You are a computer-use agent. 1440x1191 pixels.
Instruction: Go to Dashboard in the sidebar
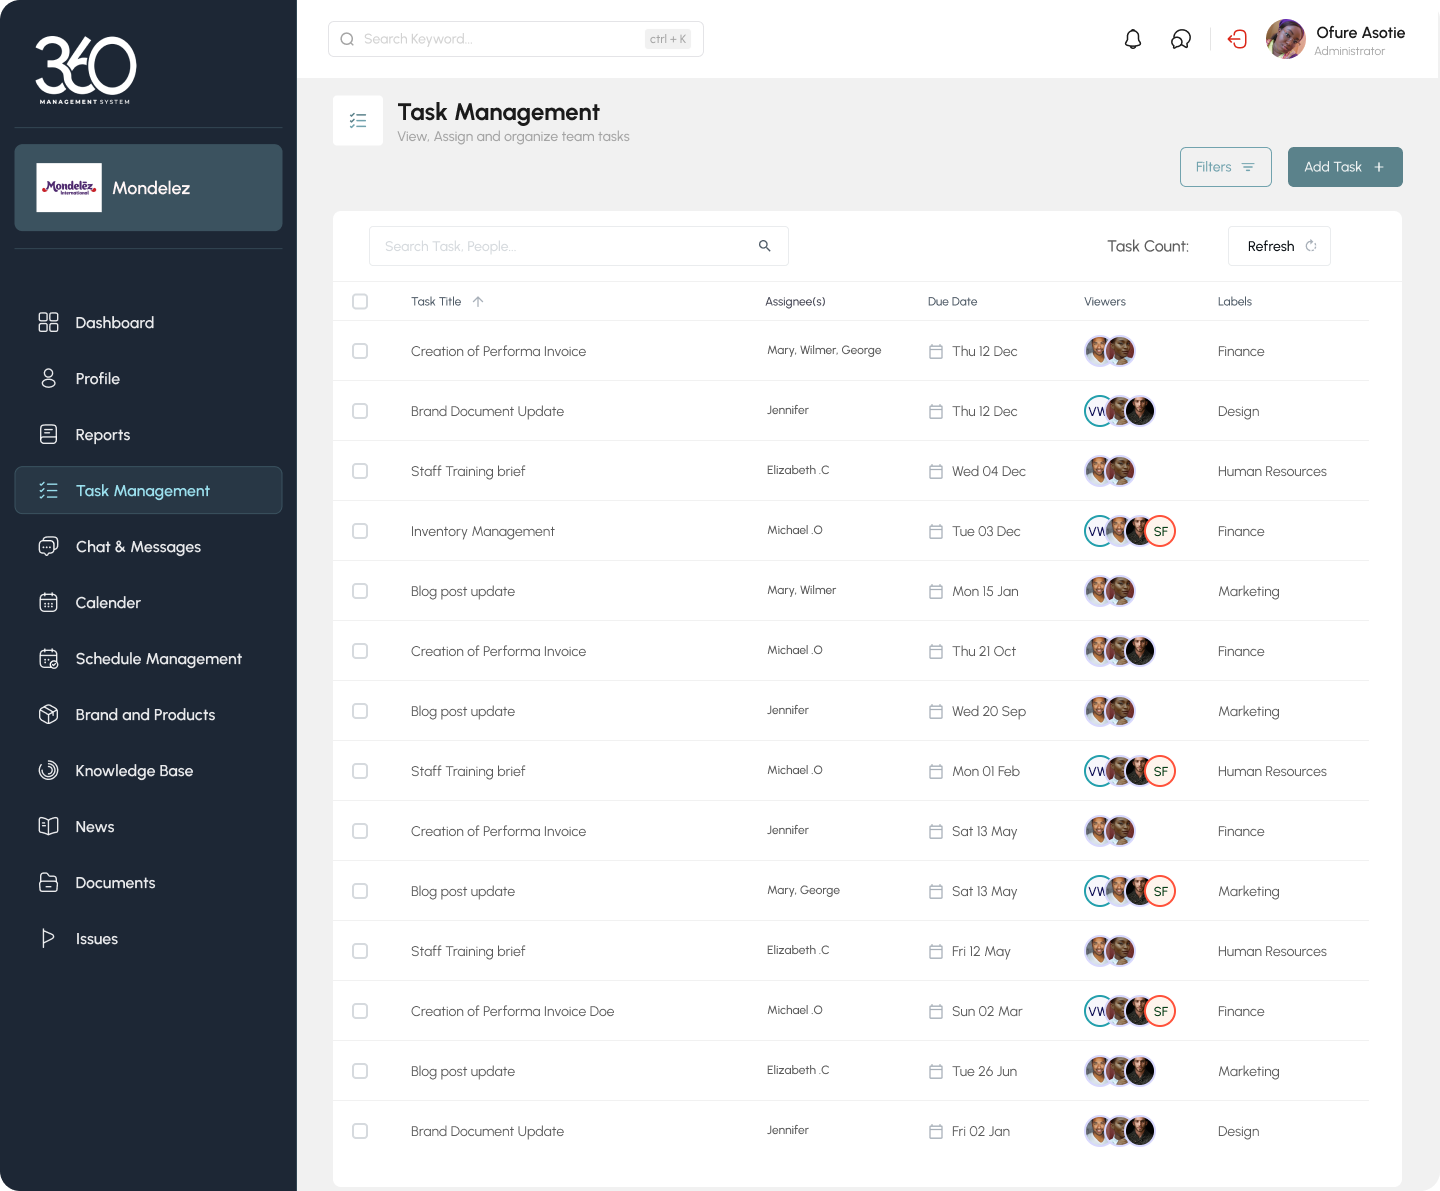[x=114, y=323]
